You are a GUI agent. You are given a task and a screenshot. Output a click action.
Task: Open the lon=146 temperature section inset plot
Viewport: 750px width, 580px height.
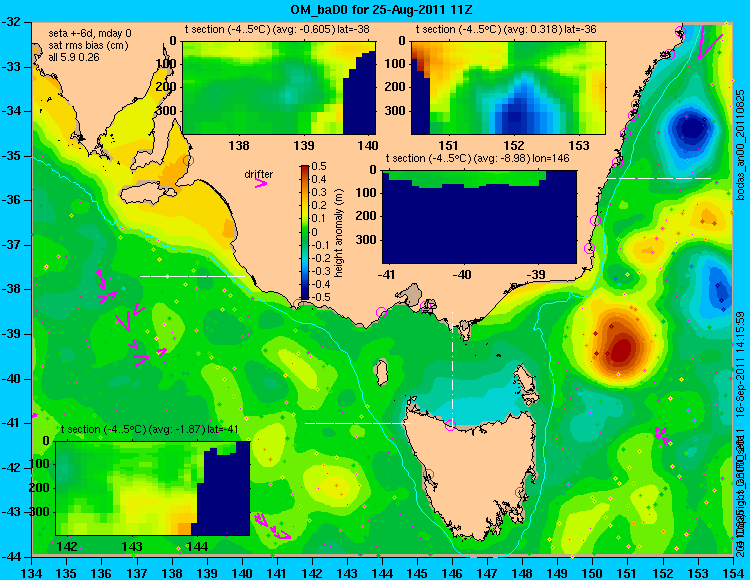tap(479, 217)
